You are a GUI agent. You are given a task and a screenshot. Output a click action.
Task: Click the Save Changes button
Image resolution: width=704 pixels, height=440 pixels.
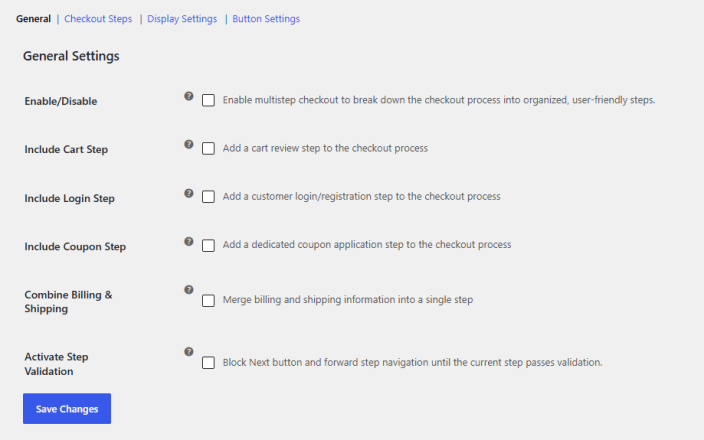tap(67, 409)
